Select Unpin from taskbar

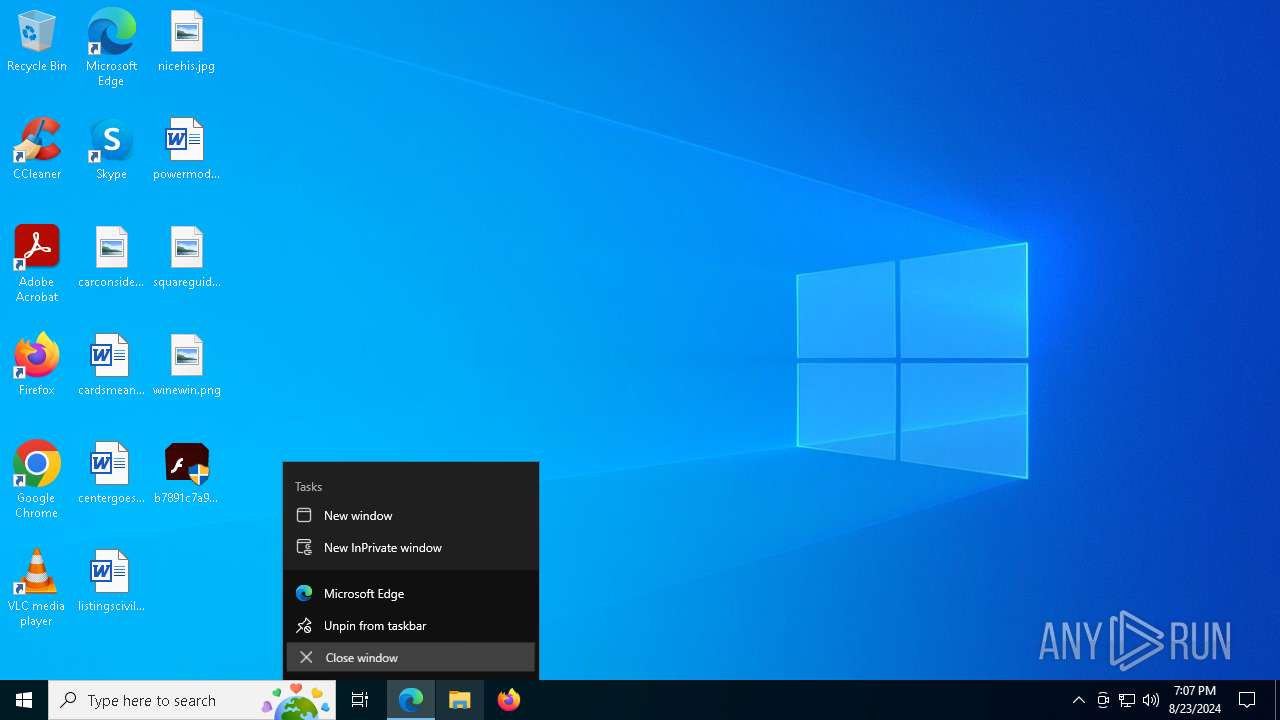411,626
